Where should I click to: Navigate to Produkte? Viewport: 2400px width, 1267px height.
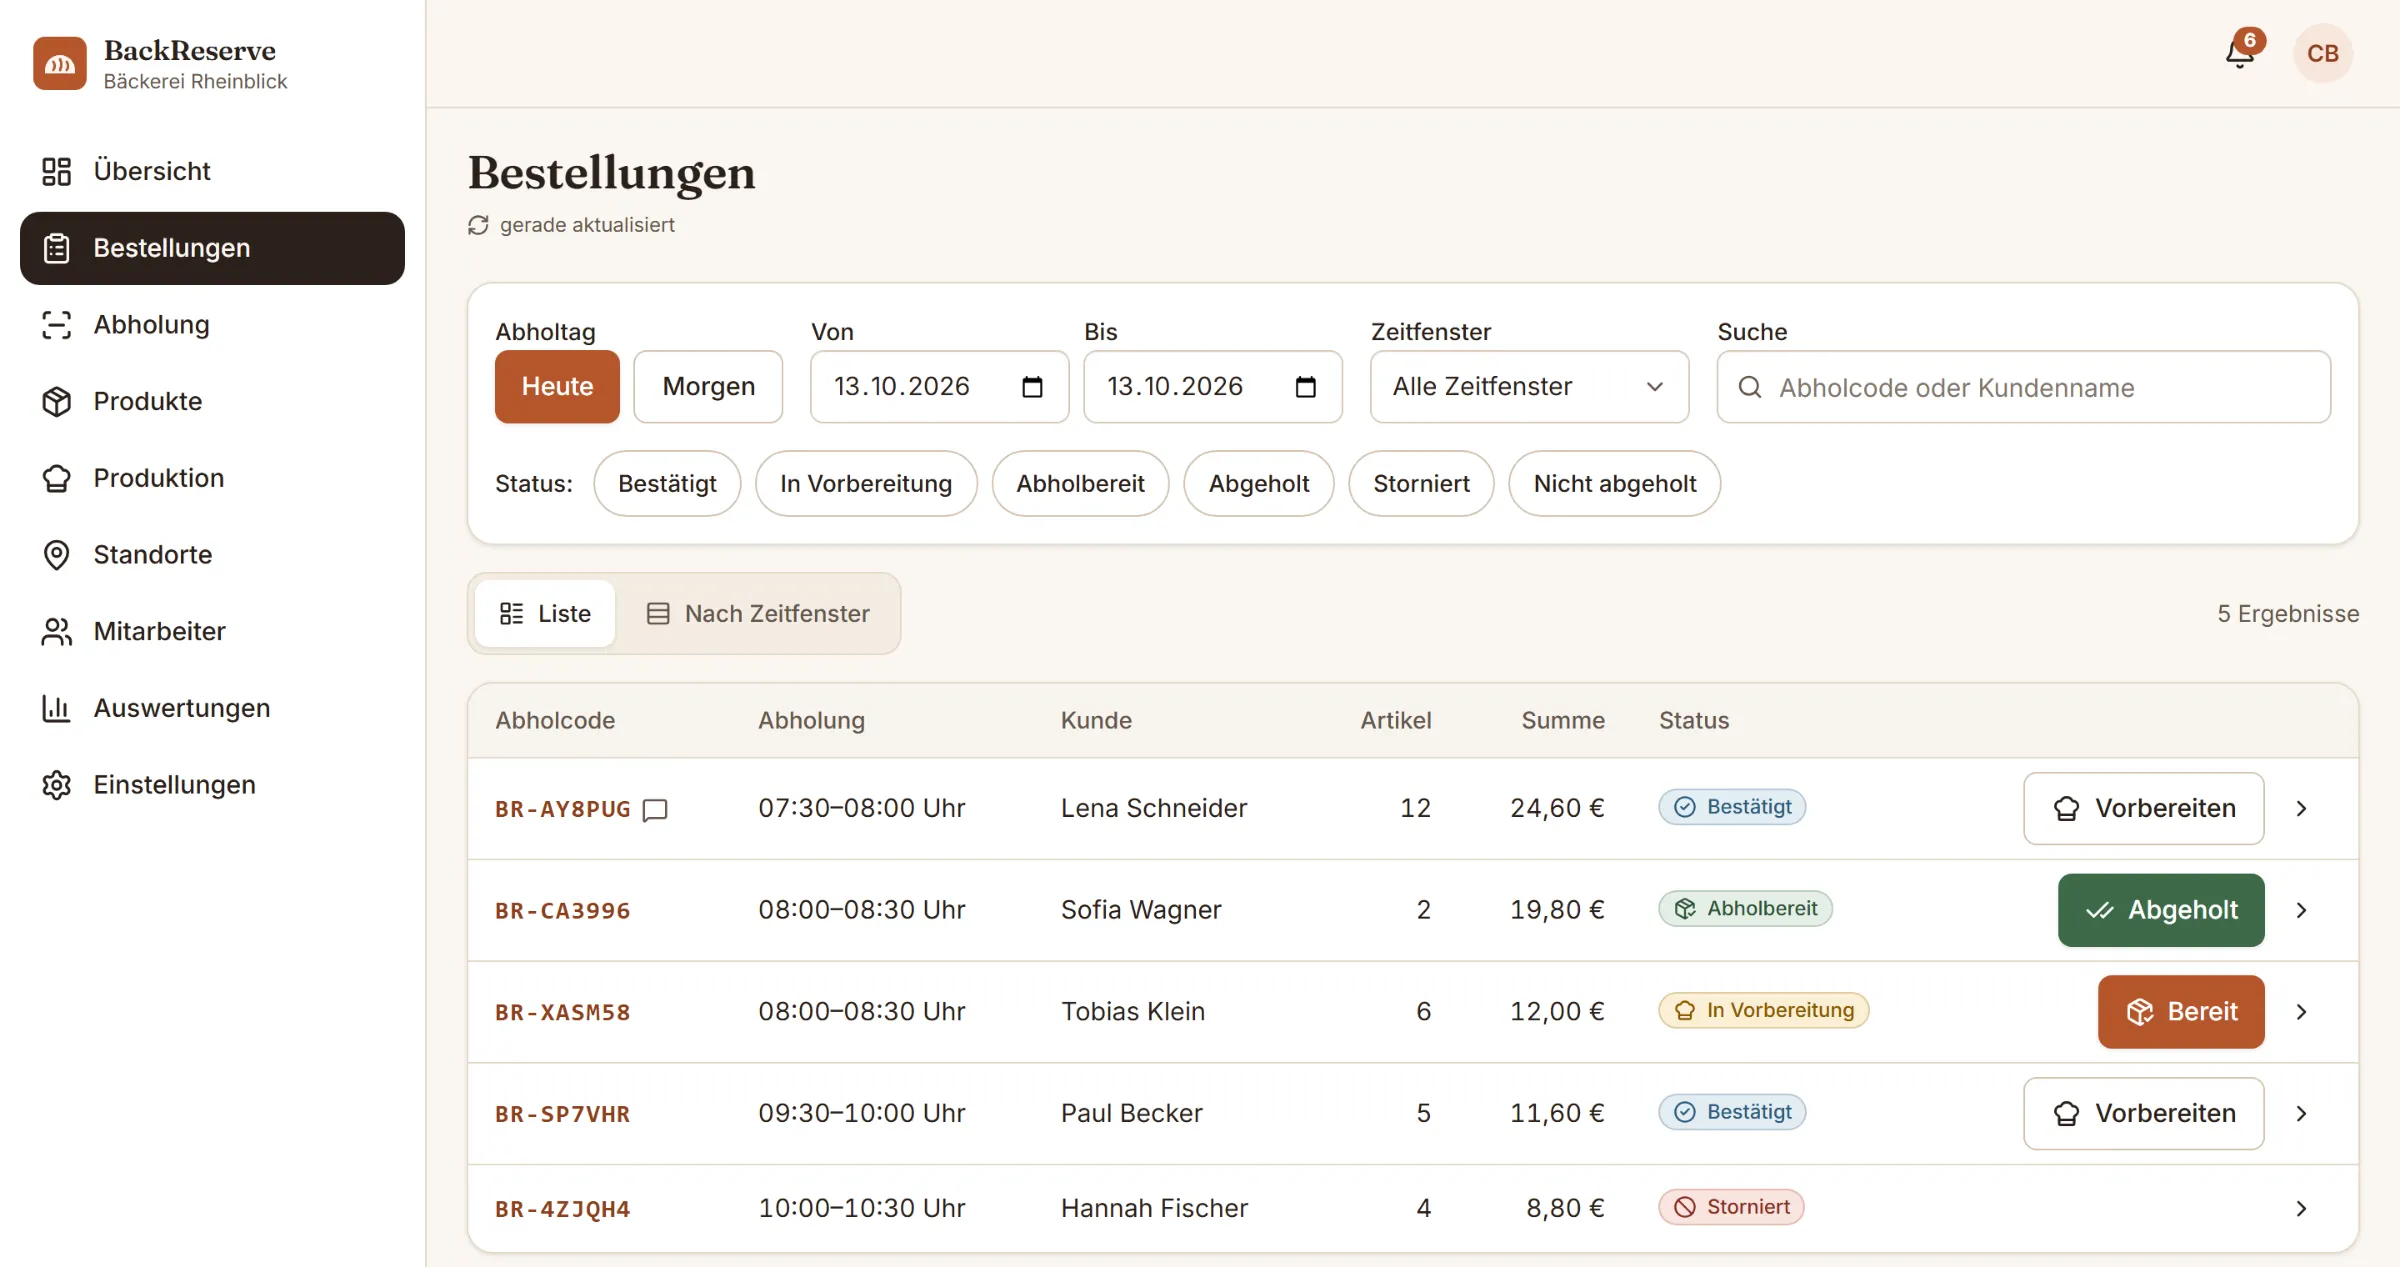(212, 401)
